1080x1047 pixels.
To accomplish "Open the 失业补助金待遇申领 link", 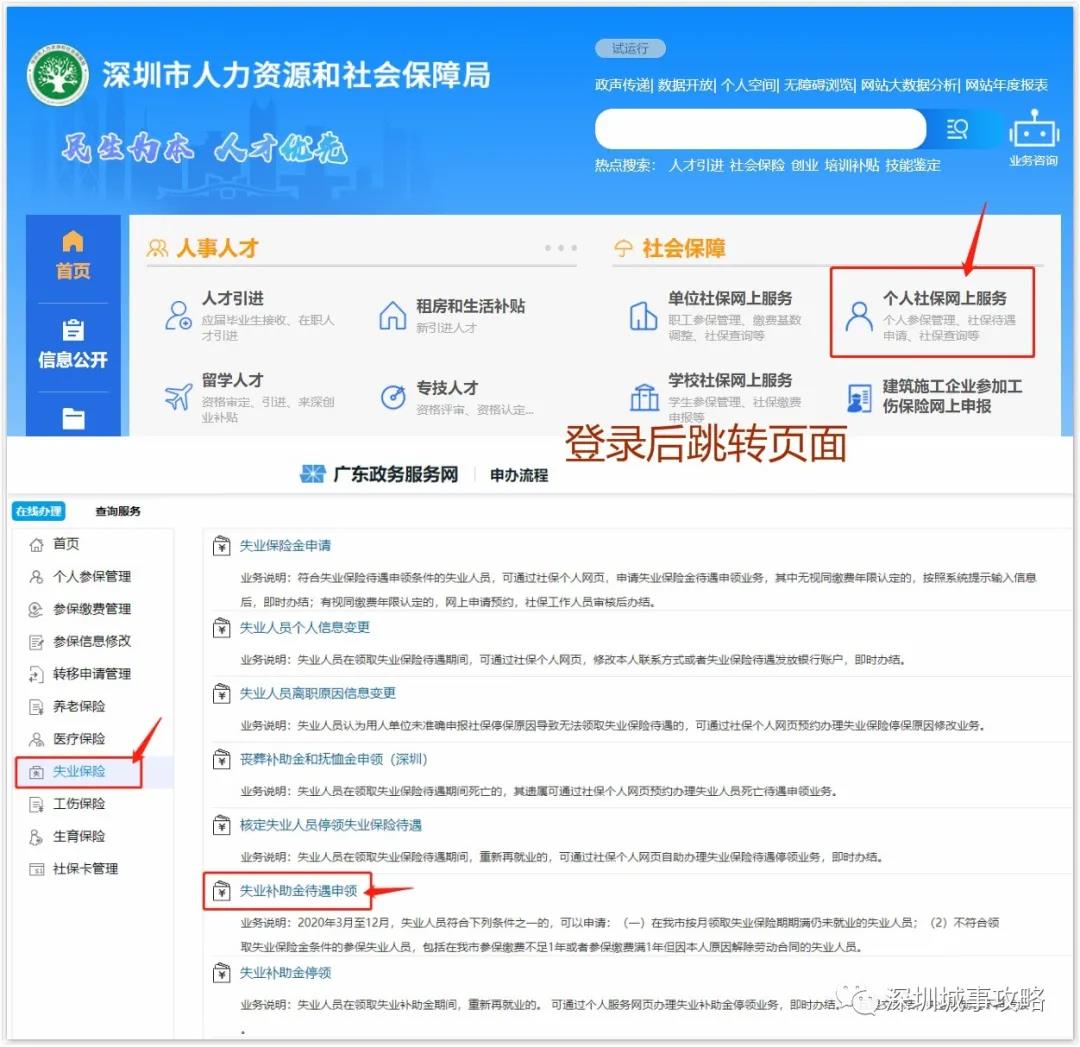I will 298,889.
